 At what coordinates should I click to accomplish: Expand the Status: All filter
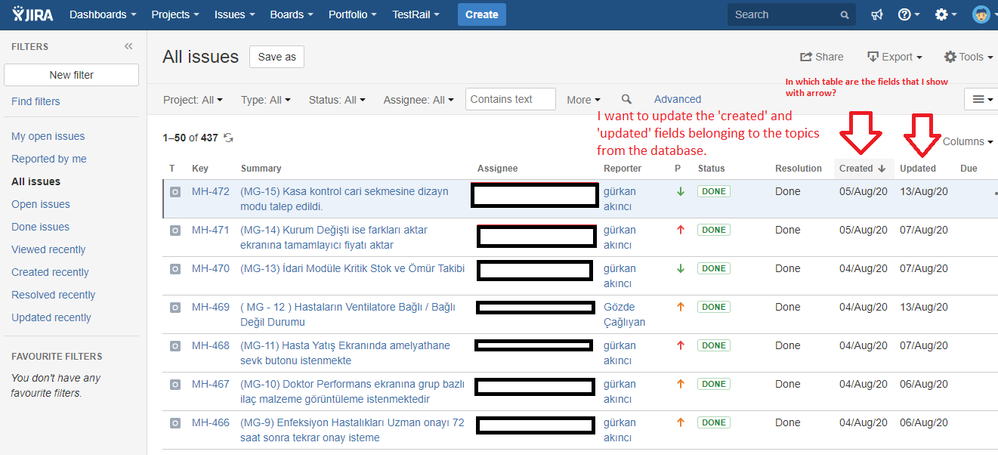coord(337,100)
